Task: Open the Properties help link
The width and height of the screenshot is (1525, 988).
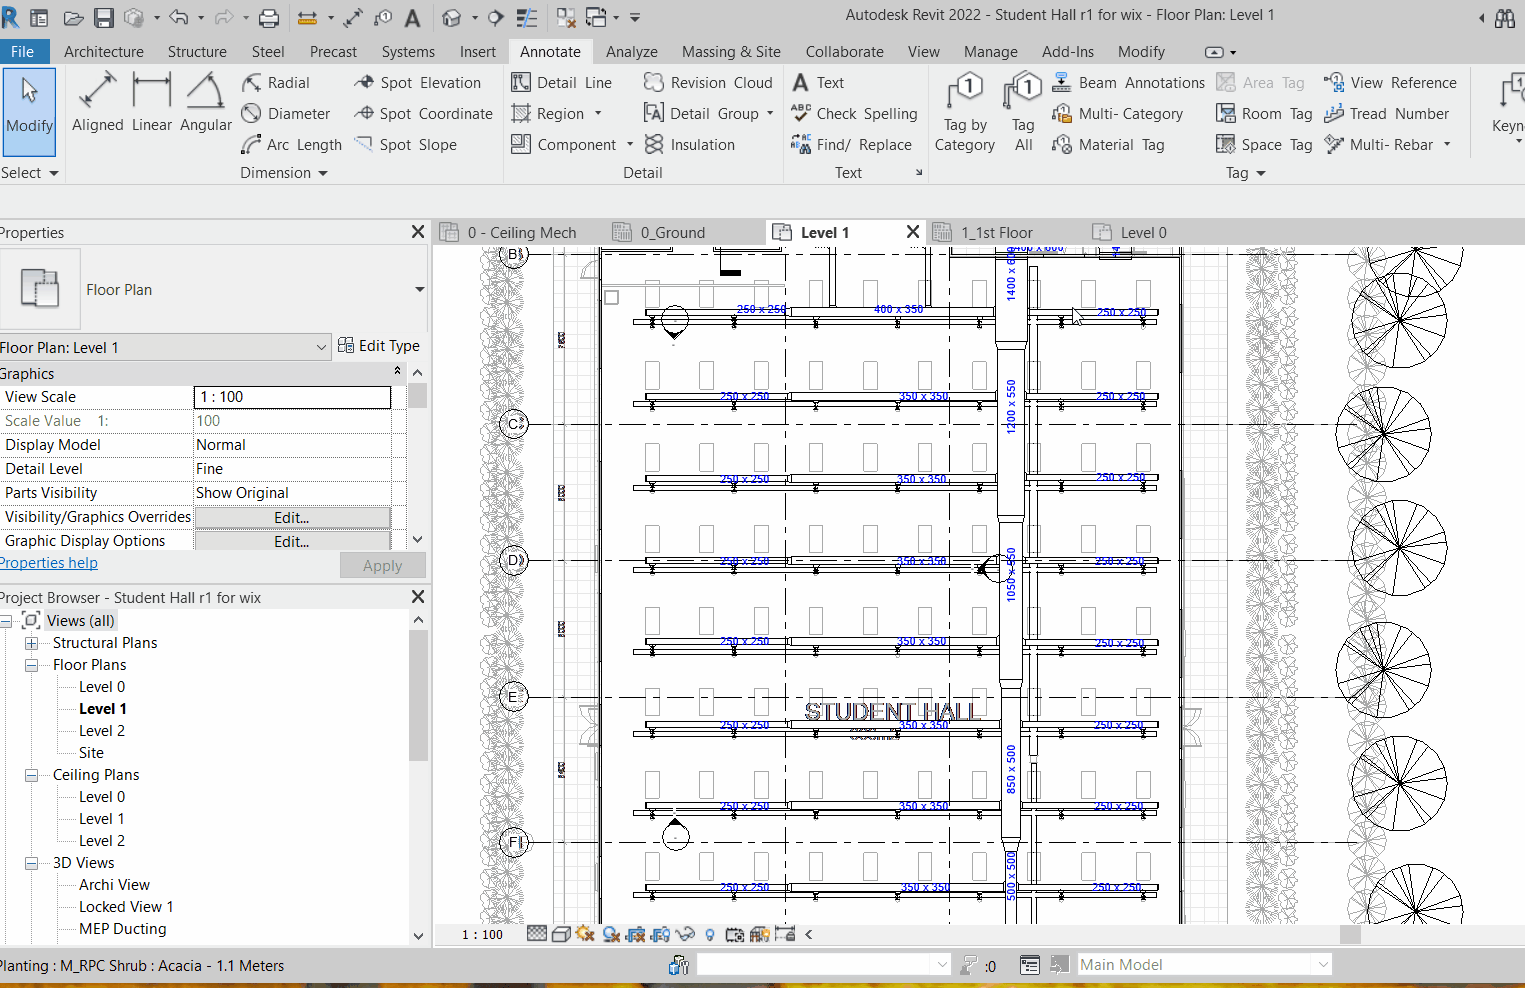Action: click(x=48, y=563)
